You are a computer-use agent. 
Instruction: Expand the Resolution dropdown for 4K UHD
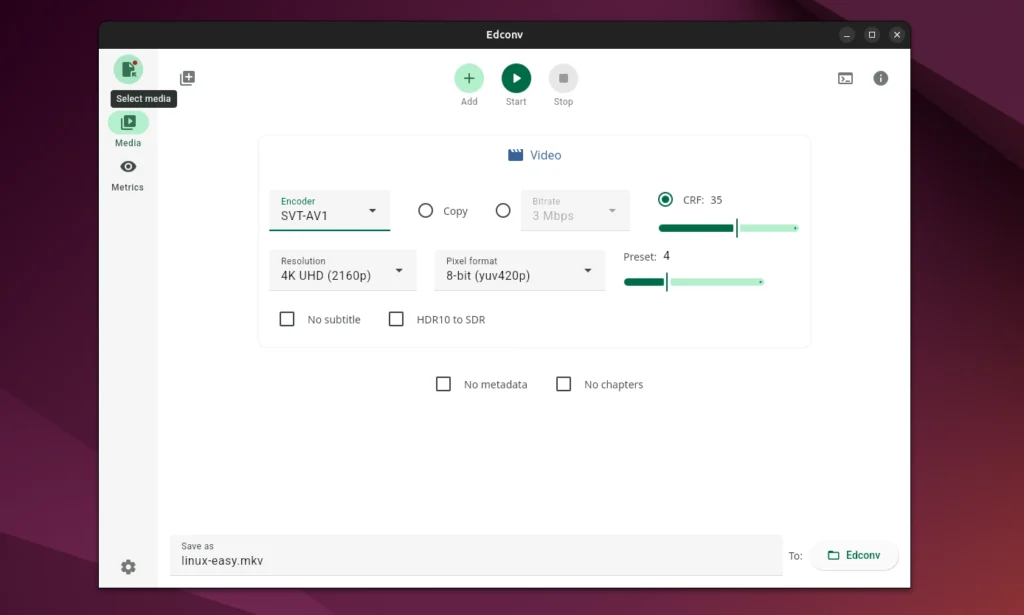pyautogui.click(x=342, y=270)
